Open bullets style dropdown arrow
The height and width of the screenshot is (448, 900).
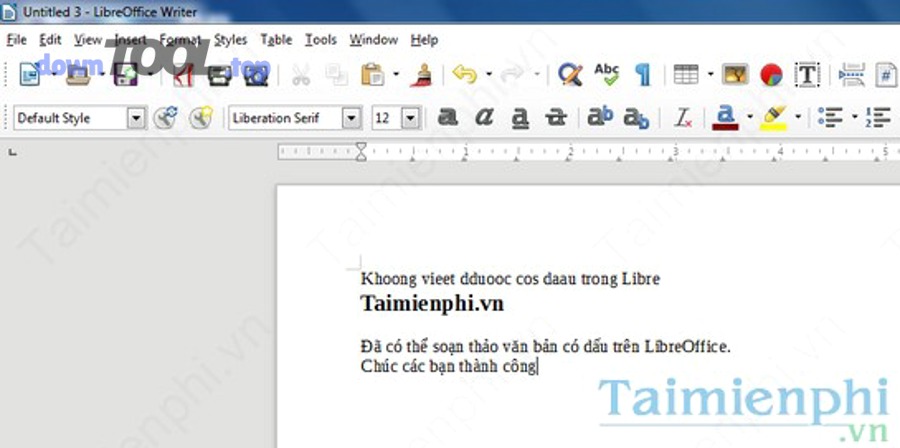[x=854, y=118]
